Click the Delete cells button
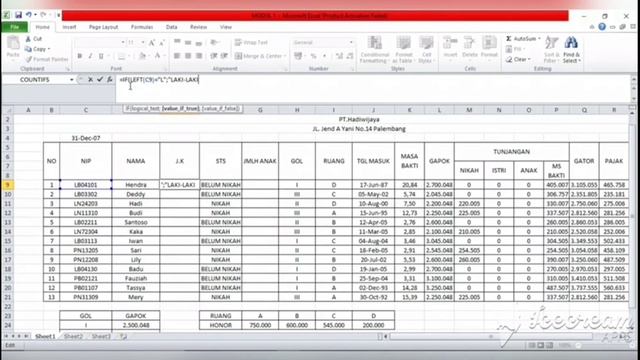640x360 pixels. coord(469,48)
